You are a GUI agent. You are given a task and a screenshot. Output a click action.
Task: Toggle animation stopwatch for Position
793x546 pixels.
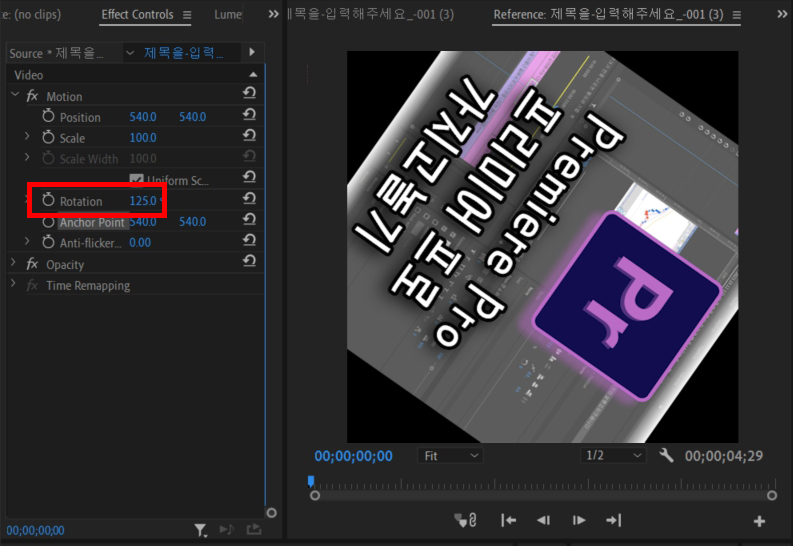pos(48,116)
